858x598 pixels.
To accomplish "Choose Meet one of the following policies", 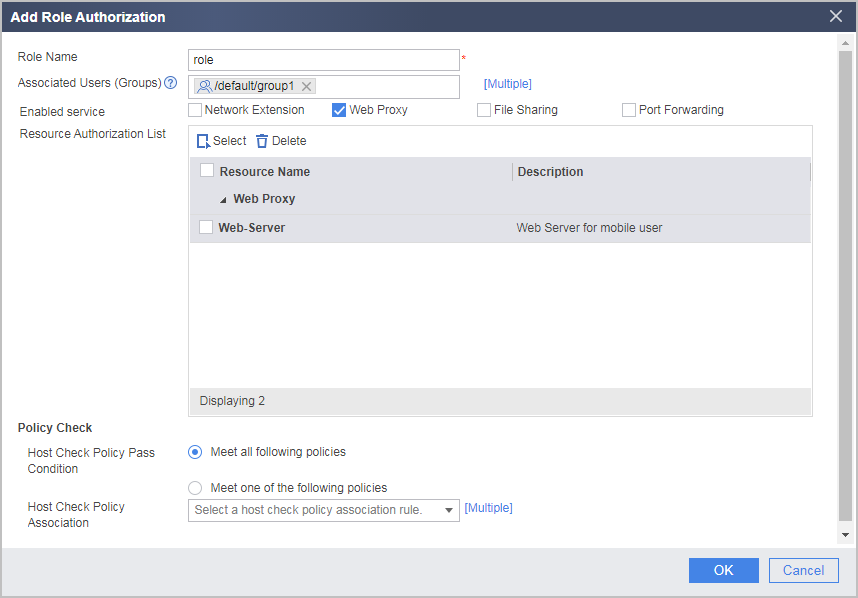I will pyautogui.click(x=195, y=487).
